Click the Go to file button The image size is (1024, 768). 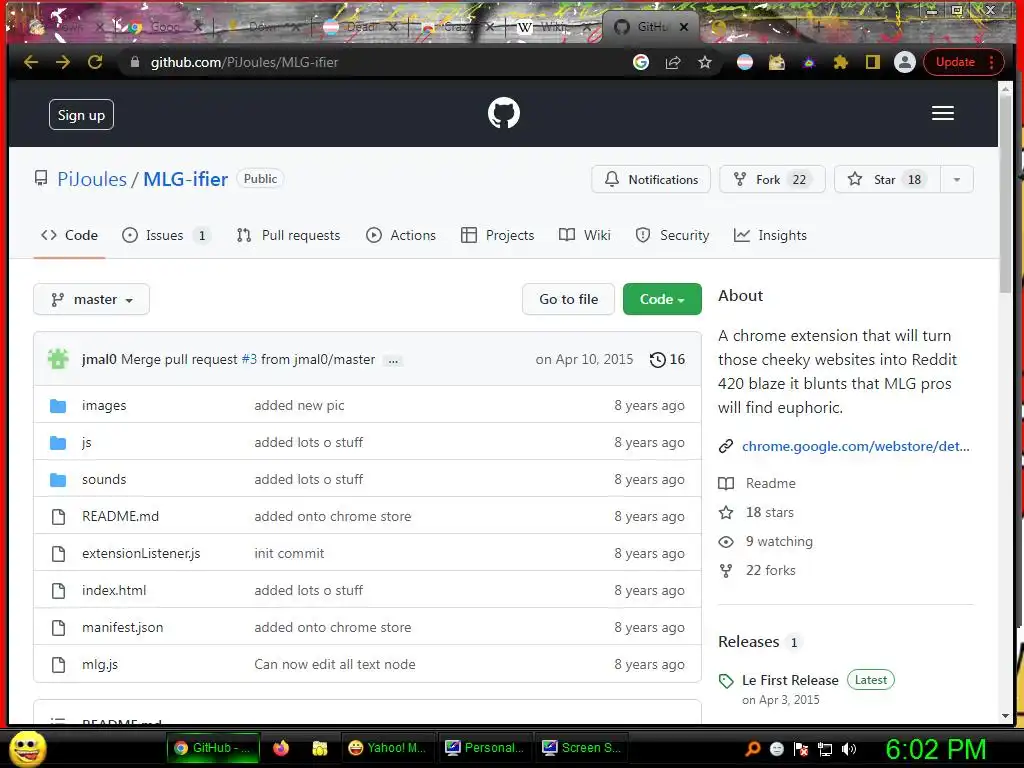[568, 299]
